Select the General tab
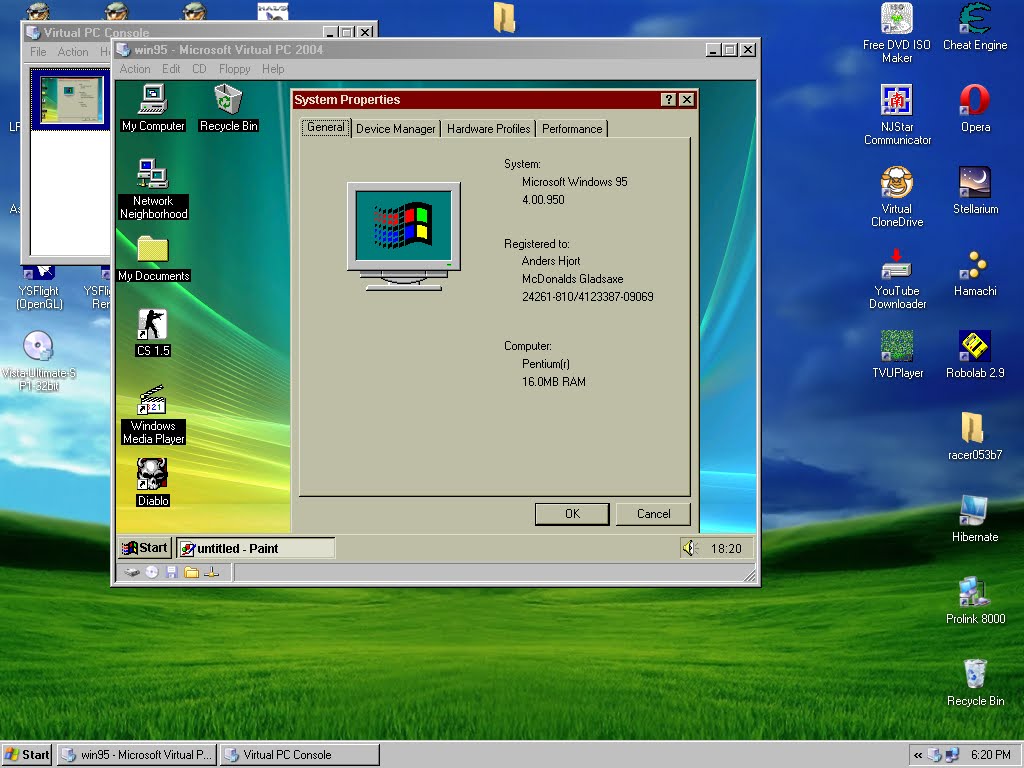This screenshot has height=768, width=1024. coord(326,127)
